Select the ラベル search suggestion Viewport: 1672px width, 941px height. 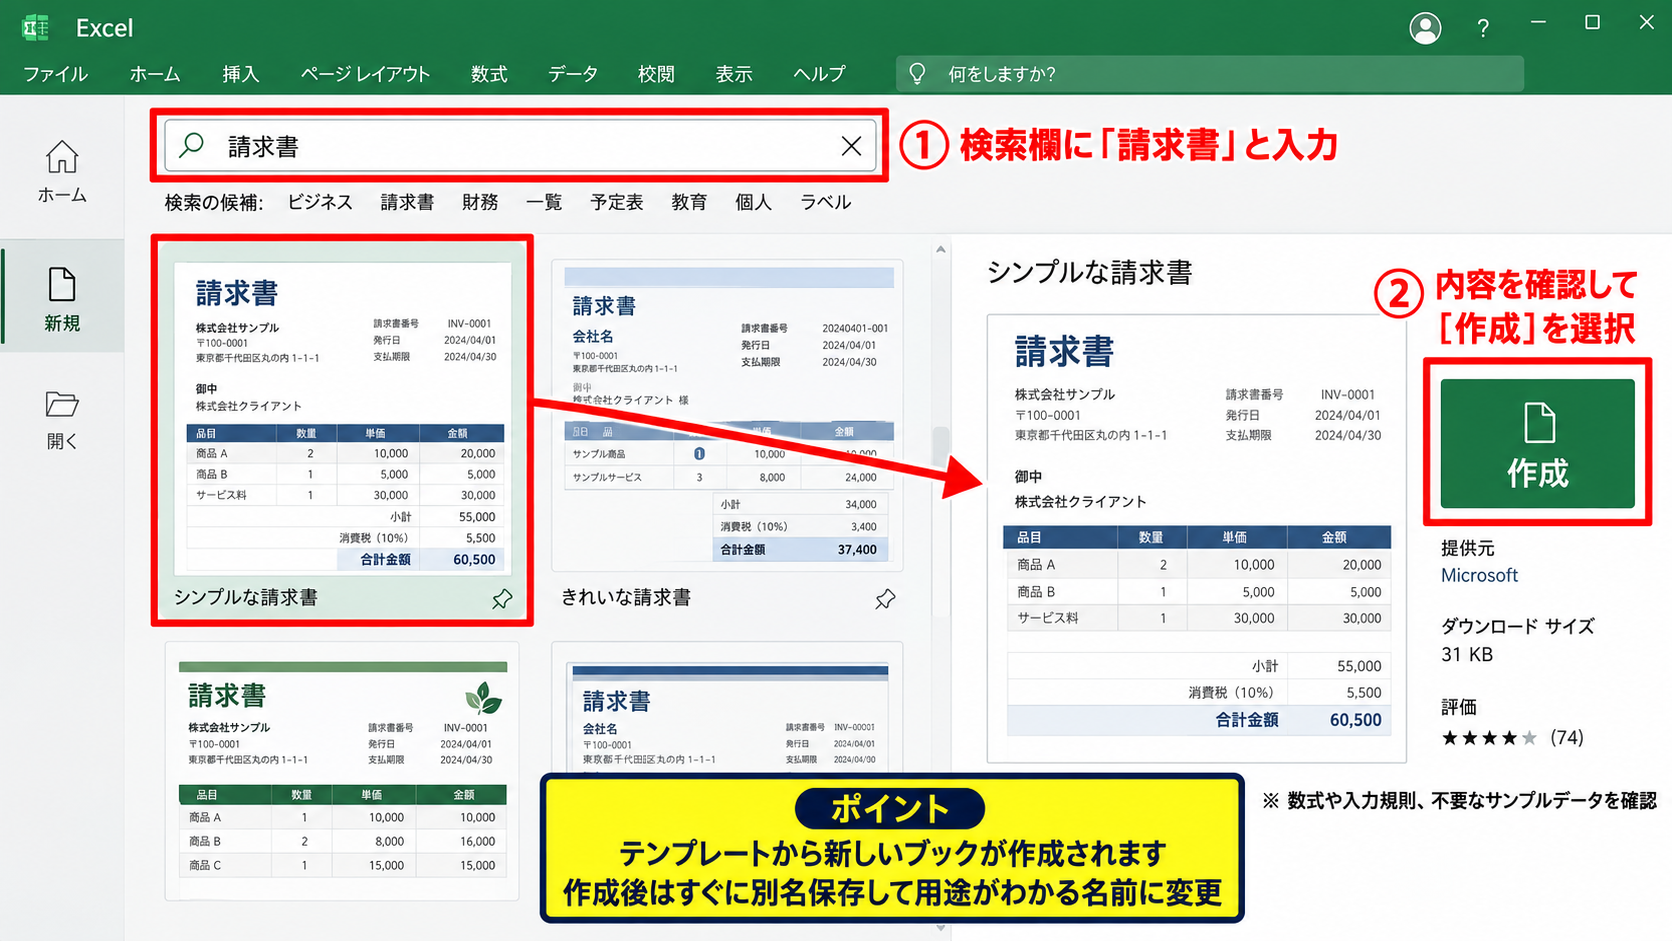(825, 202)
